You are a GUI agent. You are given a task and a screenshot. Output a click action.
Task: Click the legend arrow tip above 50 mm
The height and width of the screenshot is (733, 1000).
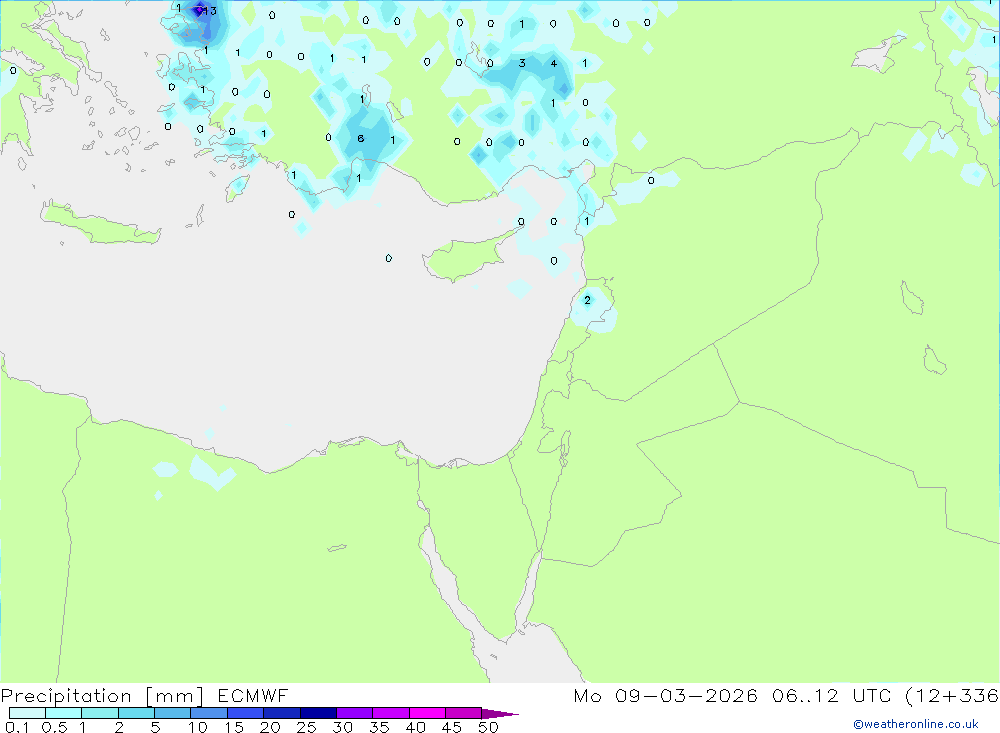point(500,713)
